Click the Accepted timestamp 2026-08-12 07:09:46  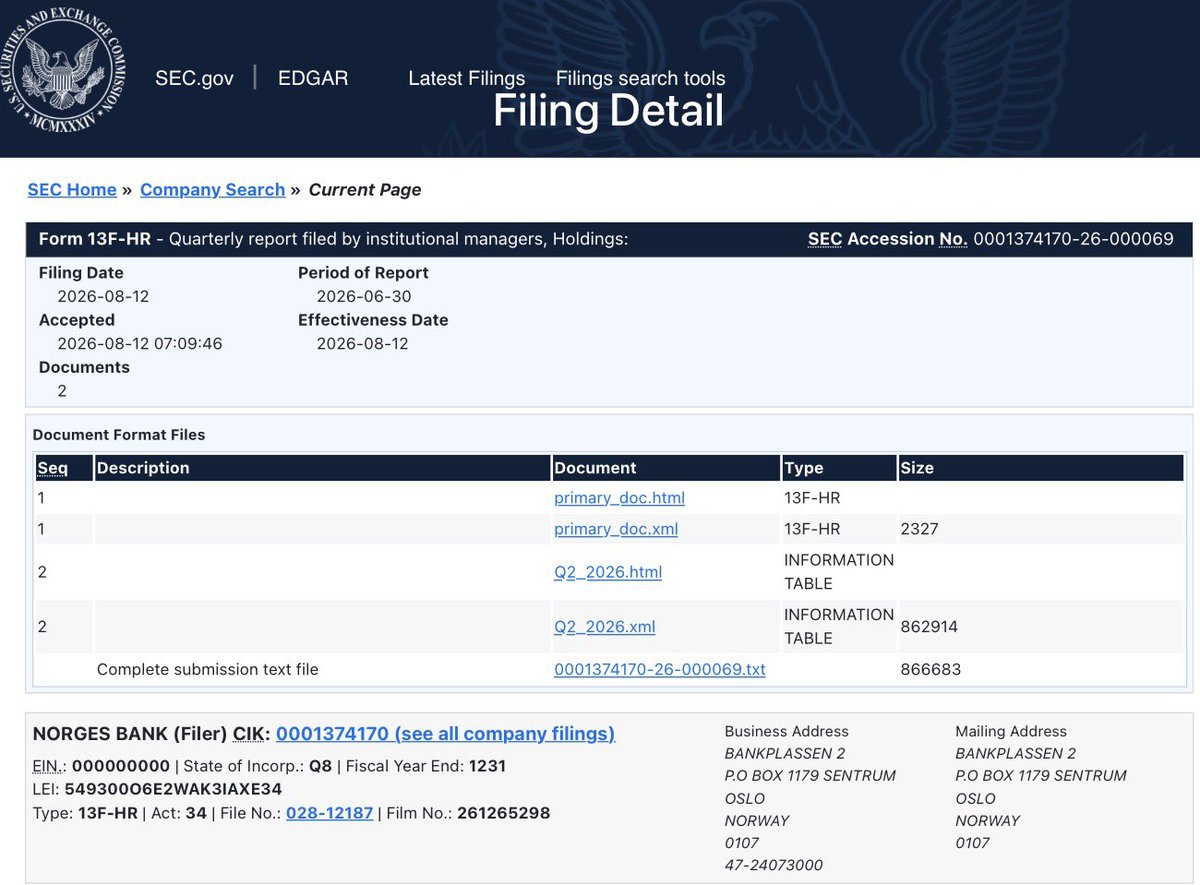(x=140, y=344)
